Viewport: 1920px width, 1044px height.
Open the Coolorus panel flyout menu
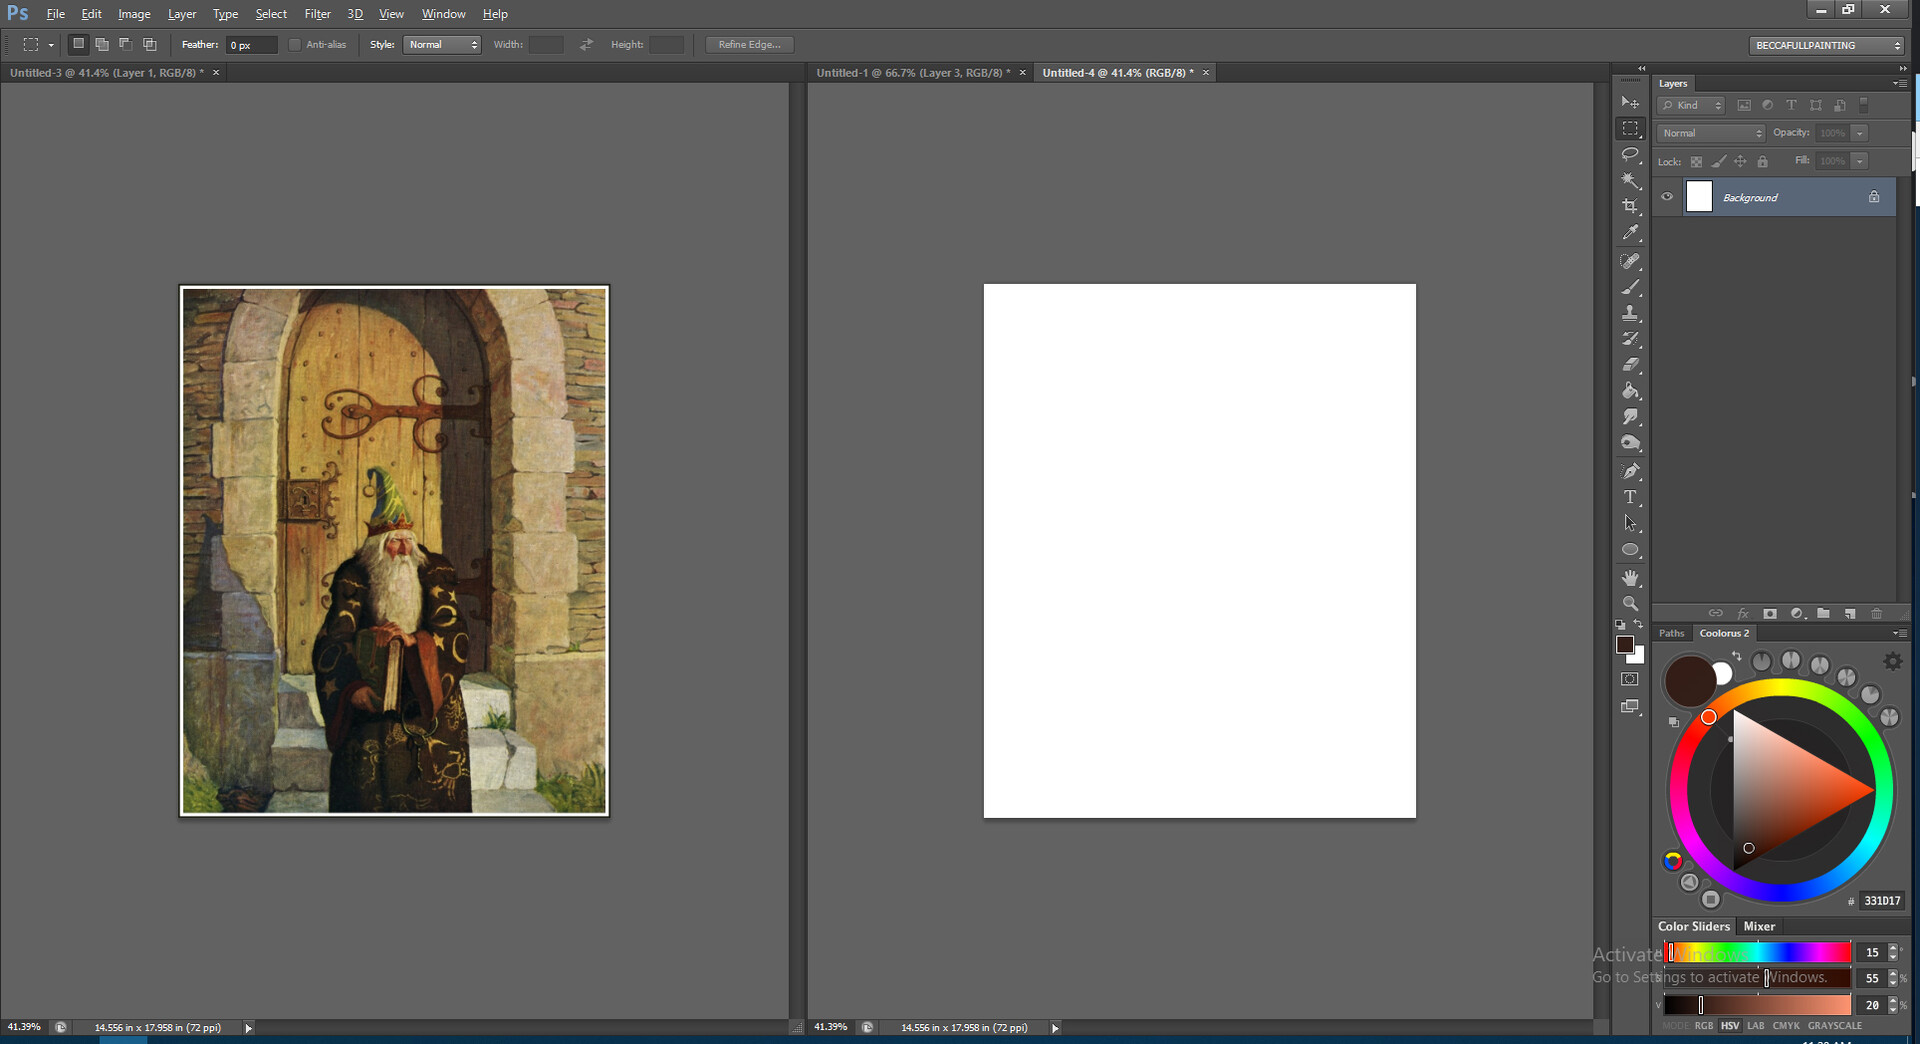pyautogui.click(x=1900, y=633)
